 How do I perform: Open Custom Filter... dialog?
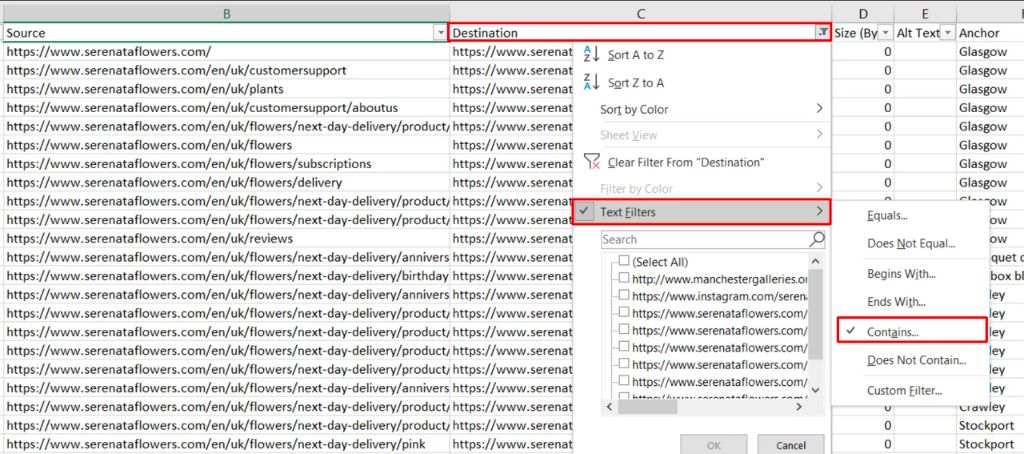click(x=904, y=391)
